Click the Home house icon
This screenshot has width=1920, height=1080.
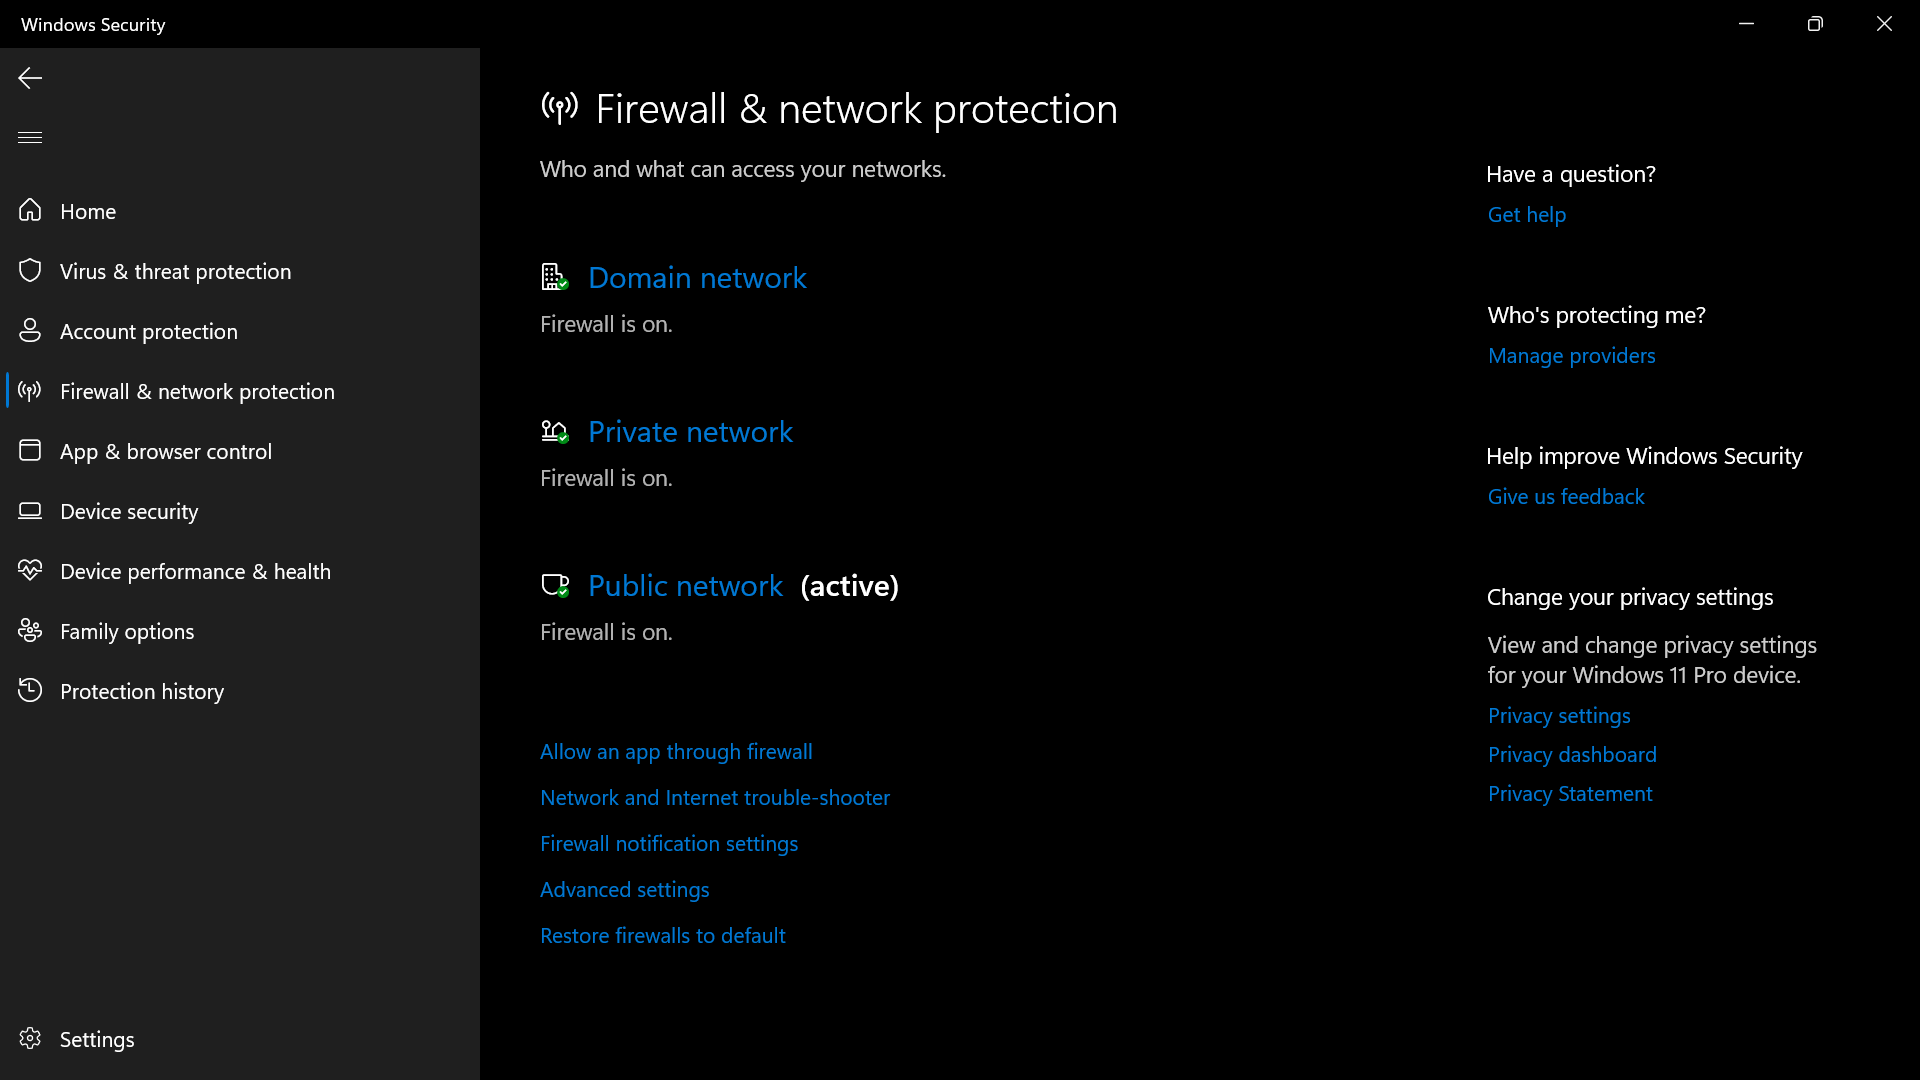coord(30,211)
